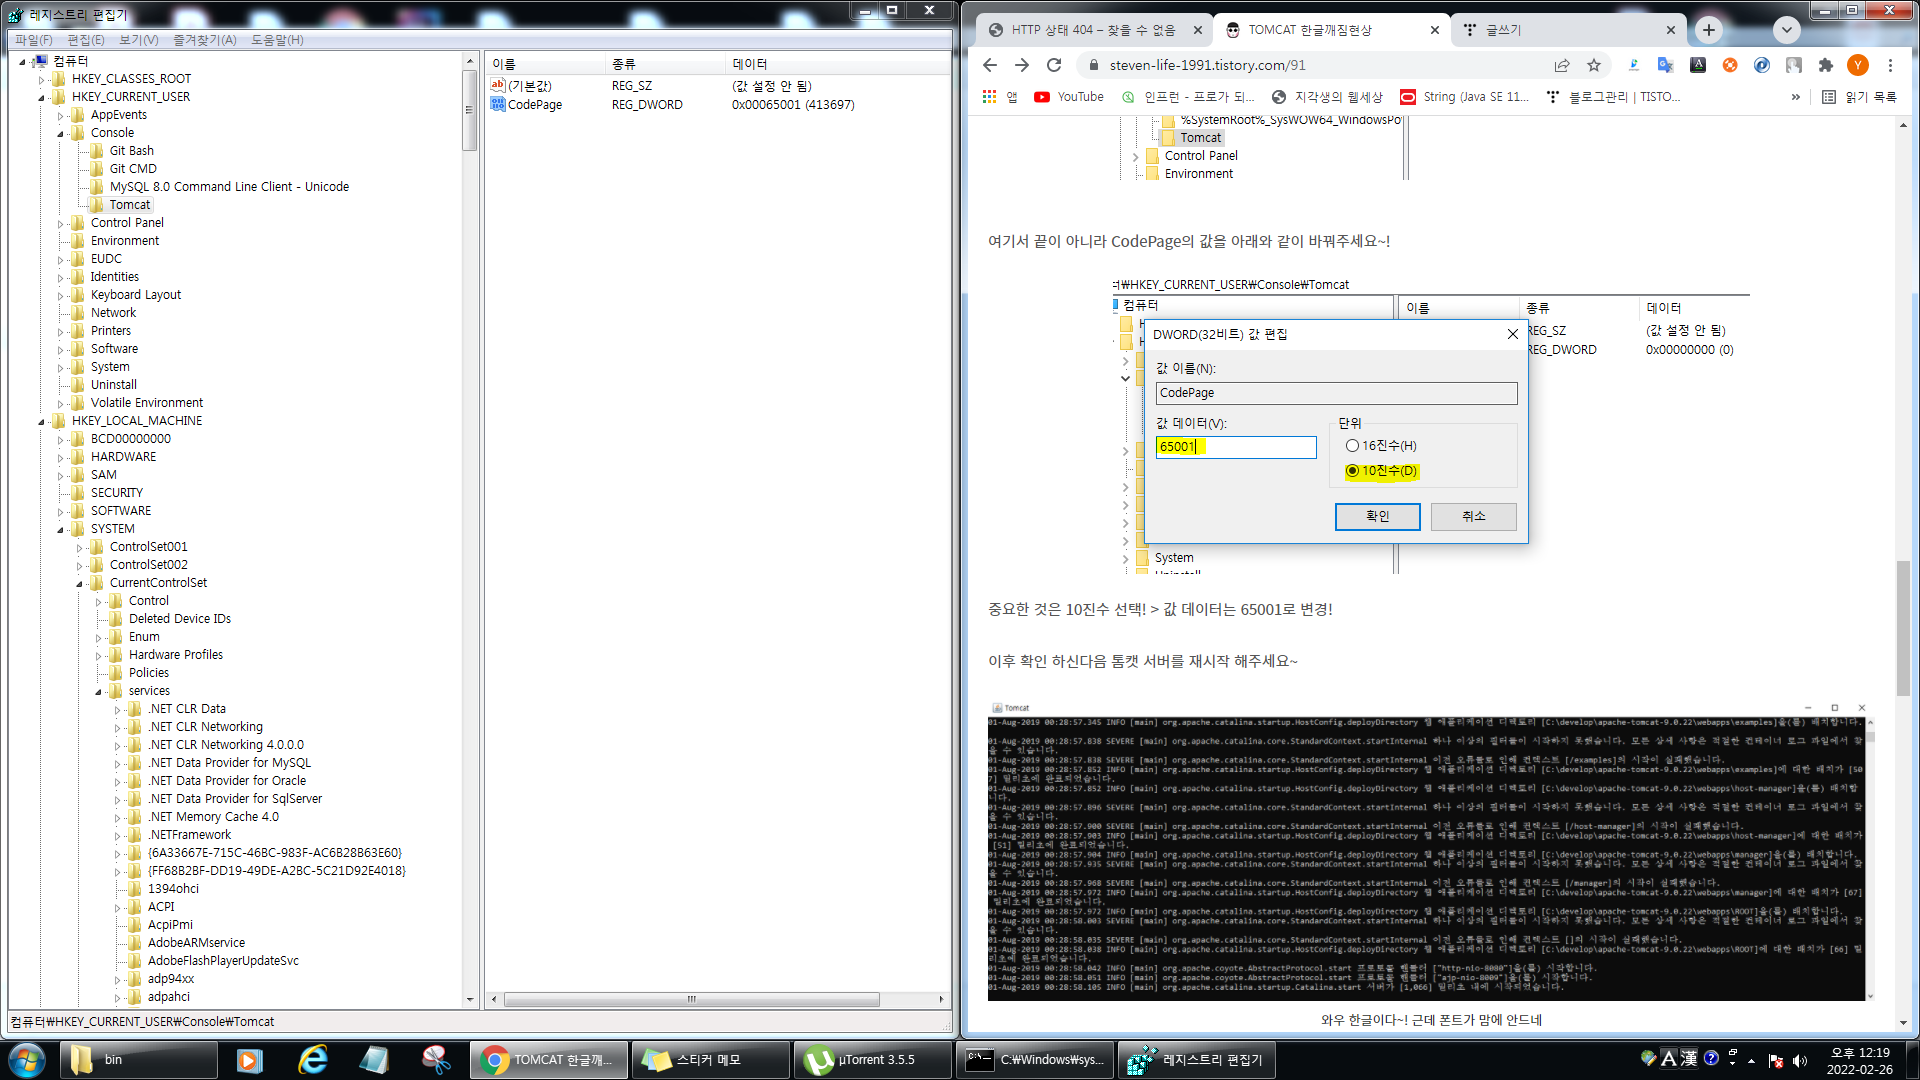Switch to HTTP 상태 404 tab

(1092, 30)
